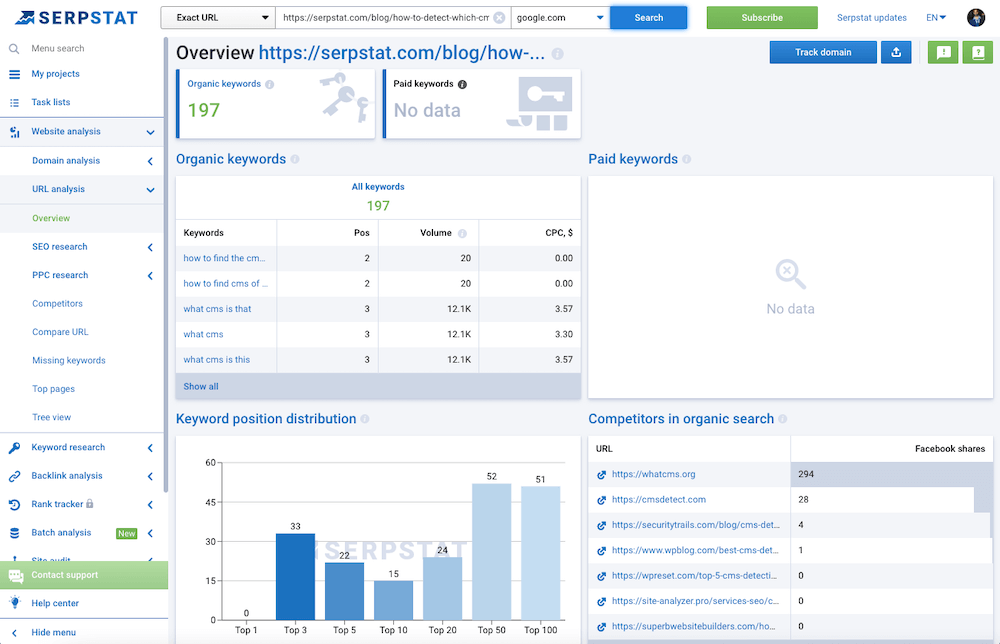Click the Website analysis icon

pos(14,132)
